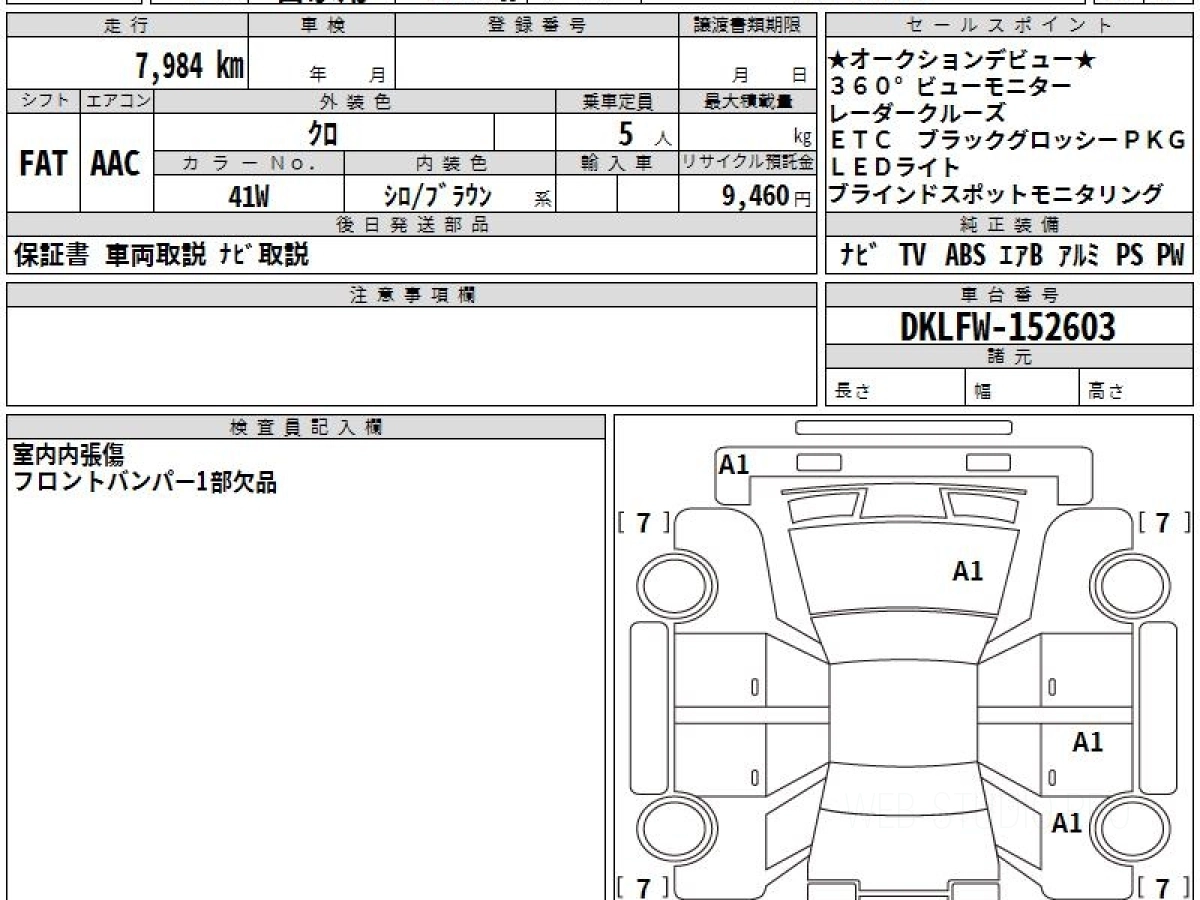Select the ETC ブラックグロッシーPKG line

[1008, 140]
